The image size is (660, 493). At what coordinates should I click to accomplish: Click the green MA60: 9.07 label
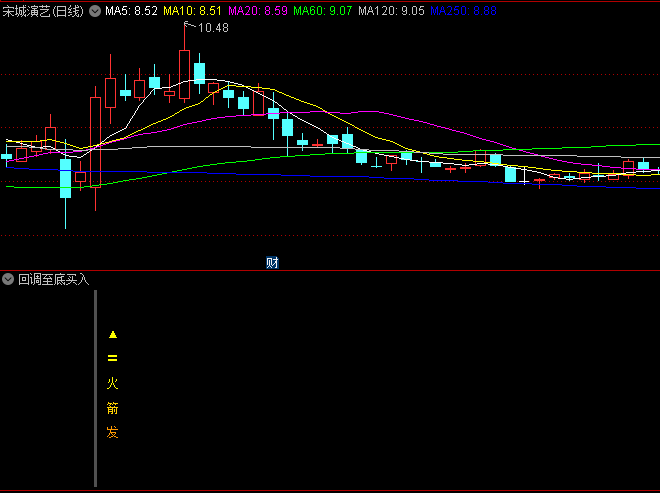(325, 10)
